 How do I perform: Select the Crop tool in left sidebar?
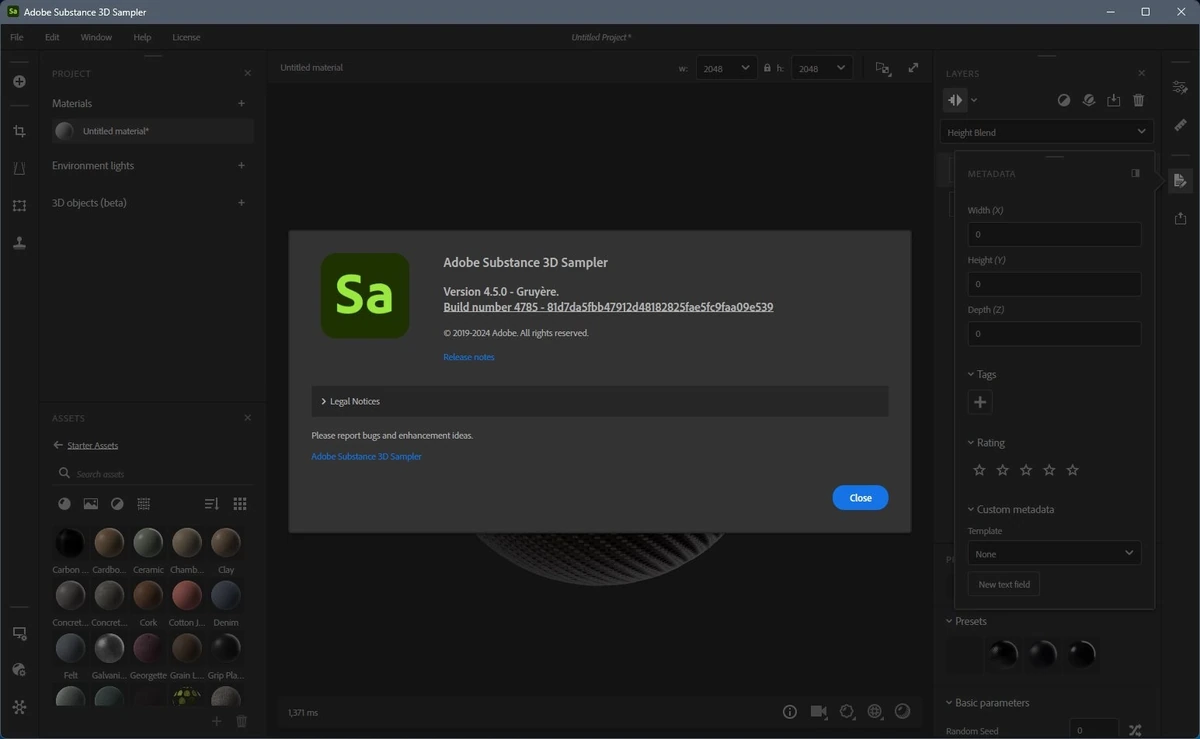click(19, 131)
